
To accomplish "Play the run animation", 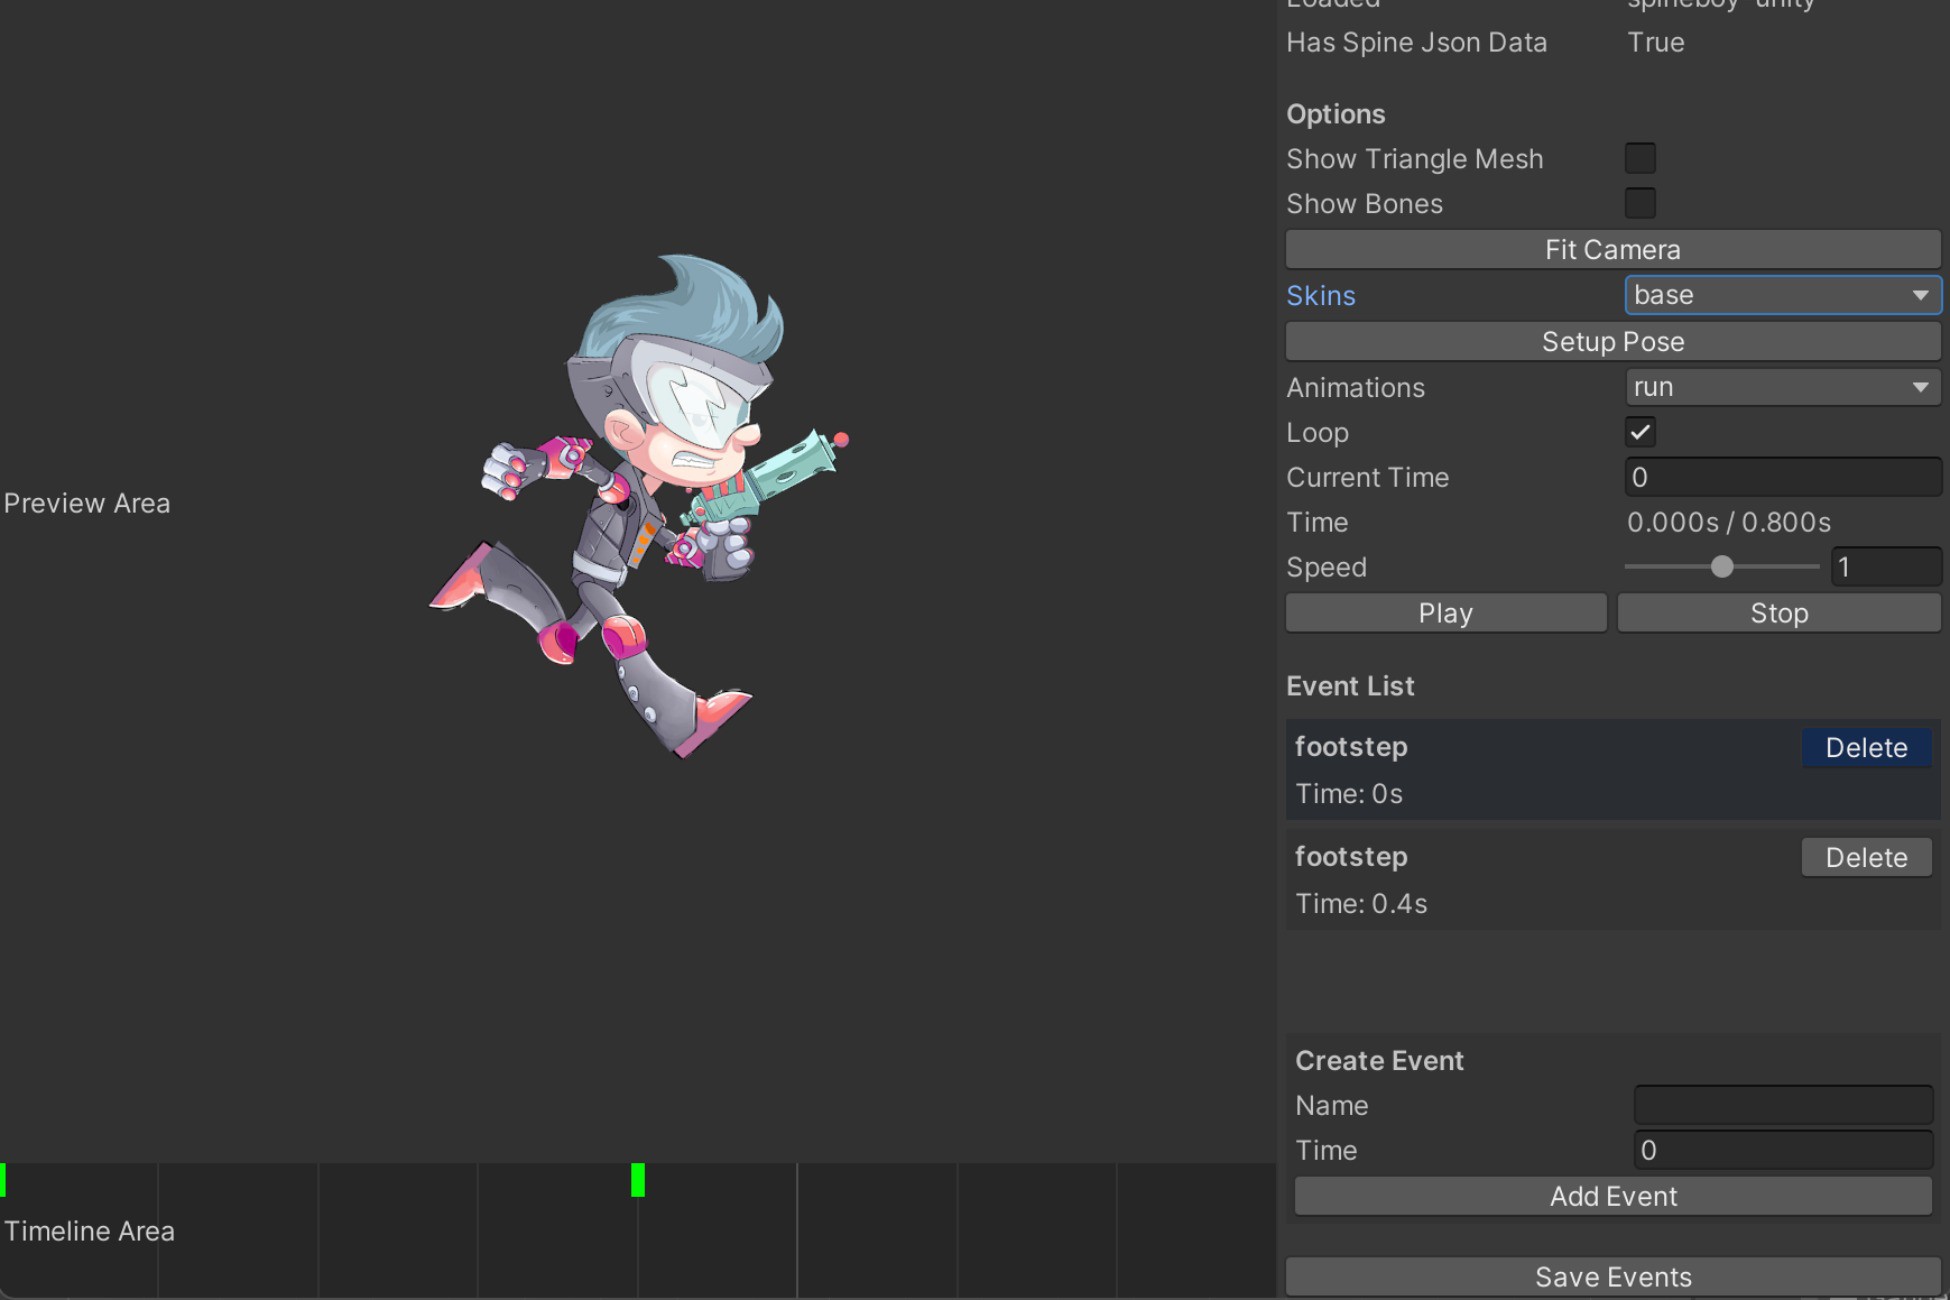I will point(1446,613).
